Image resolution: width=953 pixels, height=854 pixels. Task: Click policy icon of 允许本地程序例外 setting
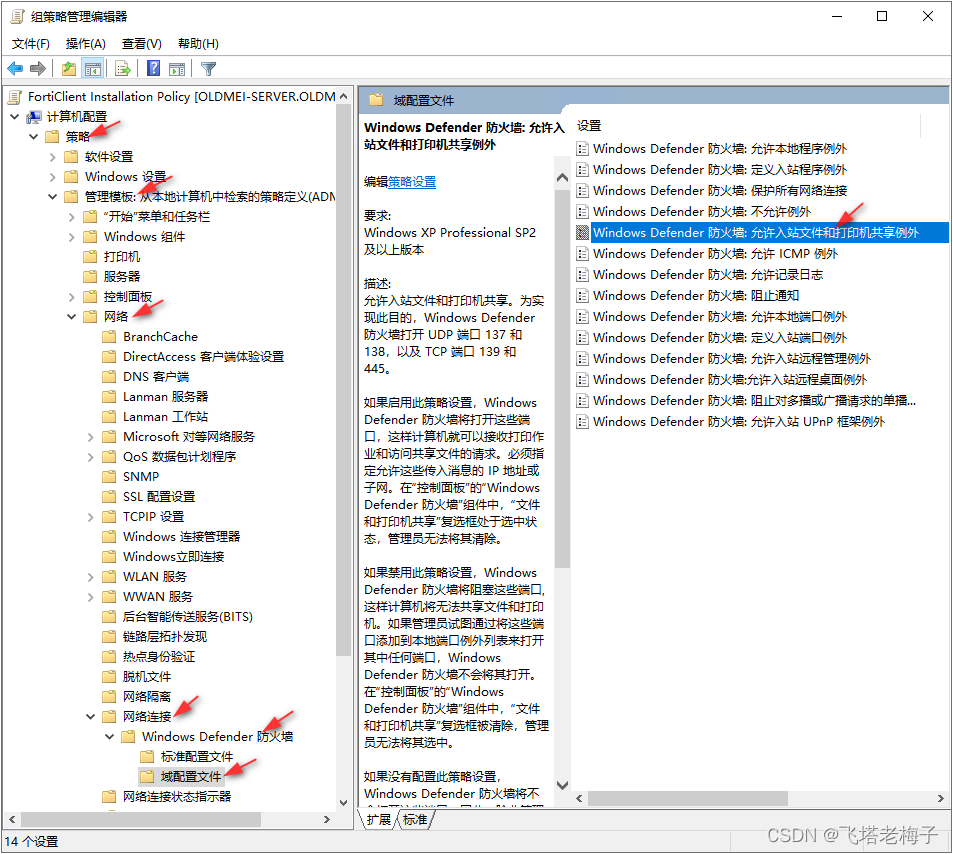(x=582, y=149)
